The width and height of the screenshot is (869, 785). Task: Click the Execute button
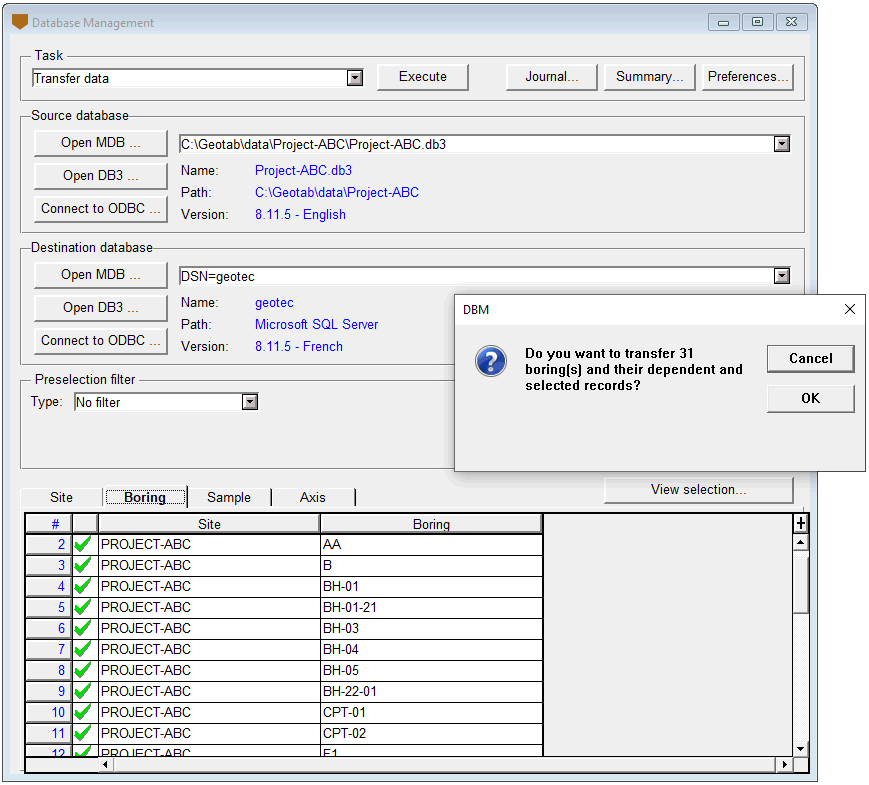pyautogui.click(x=422, y=77)
